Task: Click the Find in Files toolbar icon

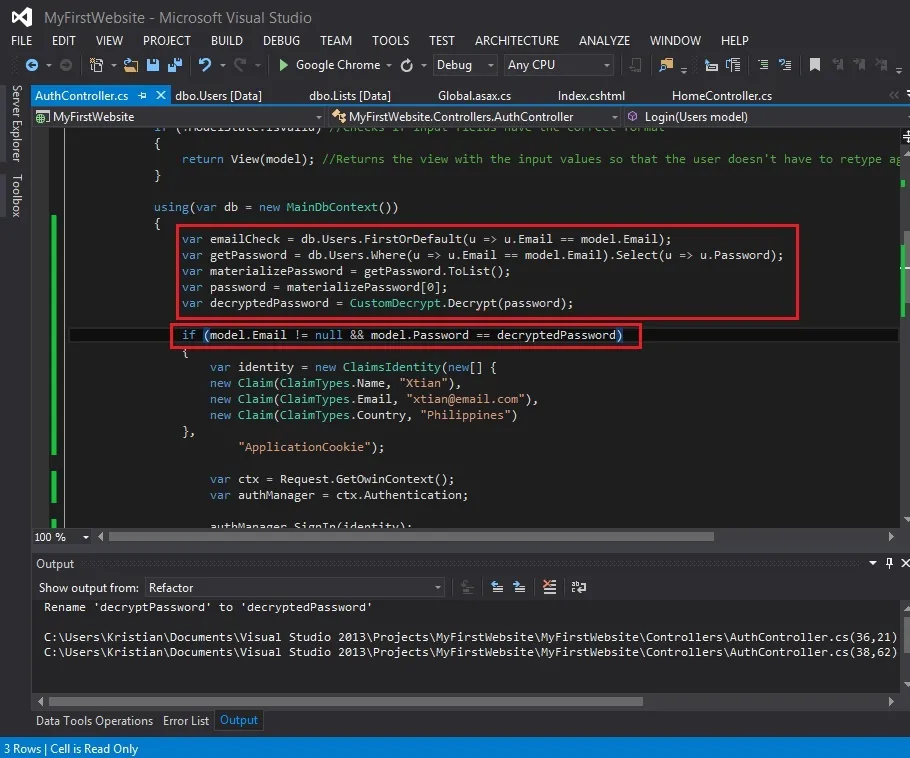Action: [x=666, y=65]
